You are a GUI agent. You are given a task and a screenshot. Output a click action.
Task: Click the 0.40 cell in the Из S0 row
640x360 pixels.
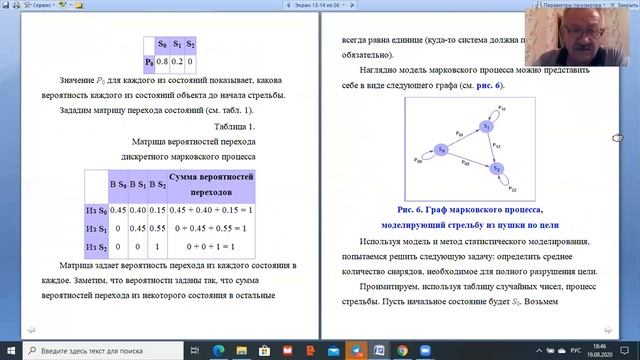coord(138,210)
